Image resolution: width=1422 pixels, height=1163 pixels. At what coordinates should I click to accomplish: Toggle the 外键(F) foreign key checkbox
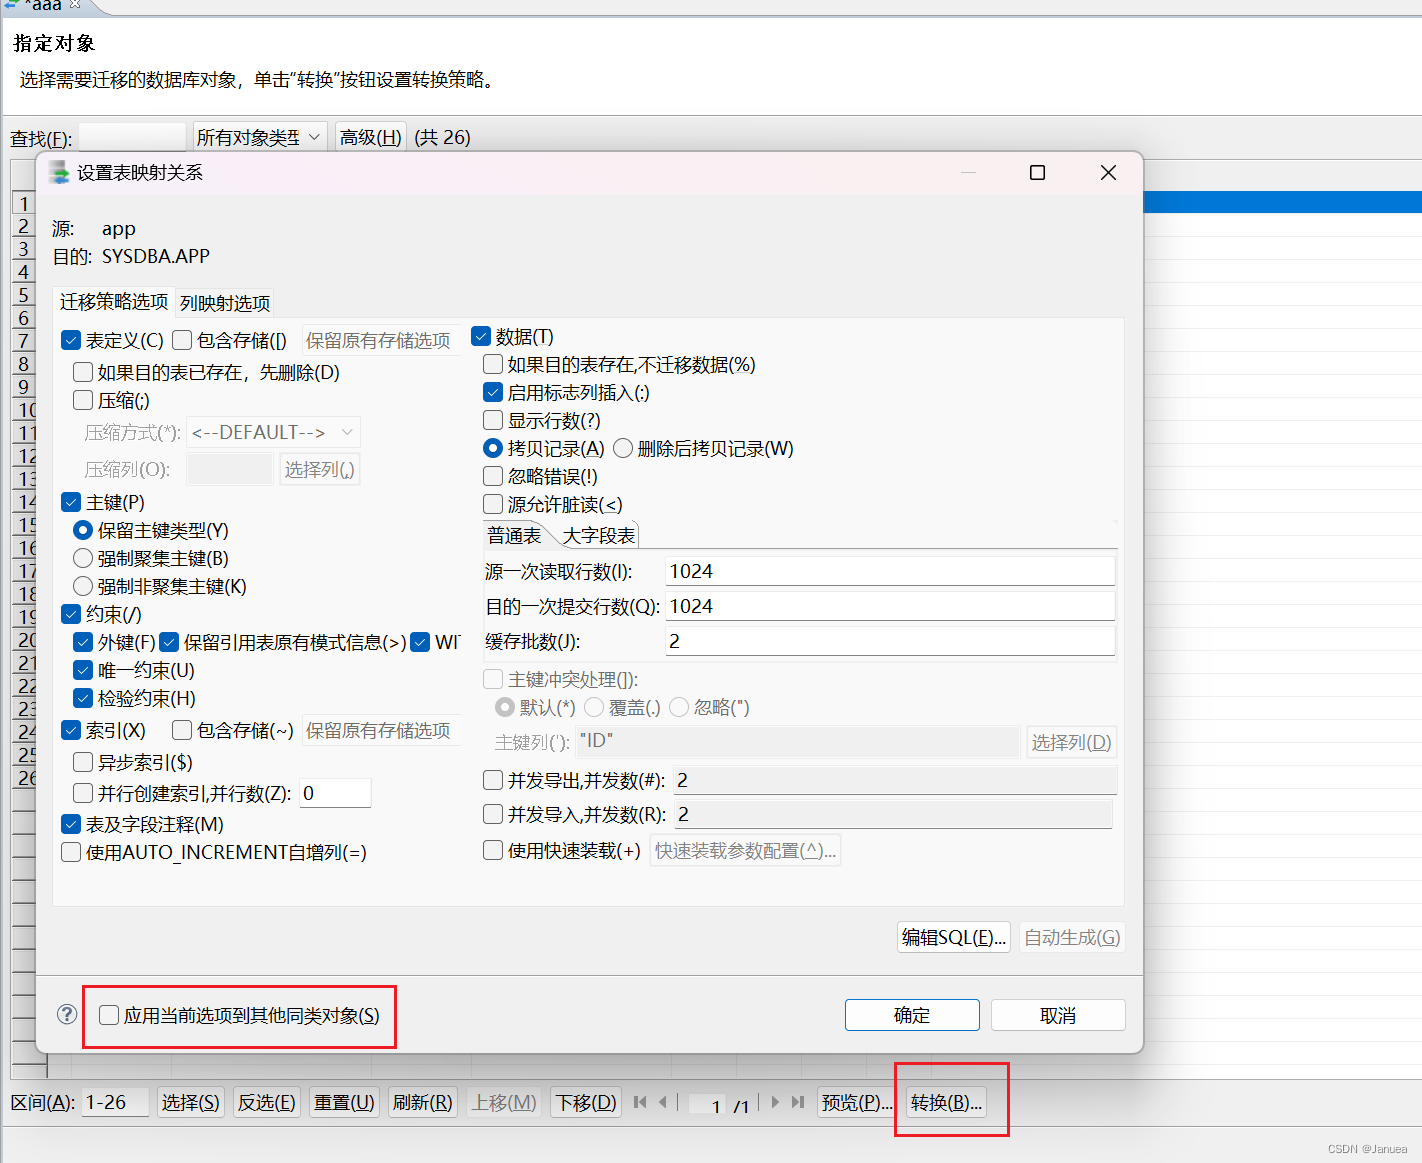tap(83, 642)
